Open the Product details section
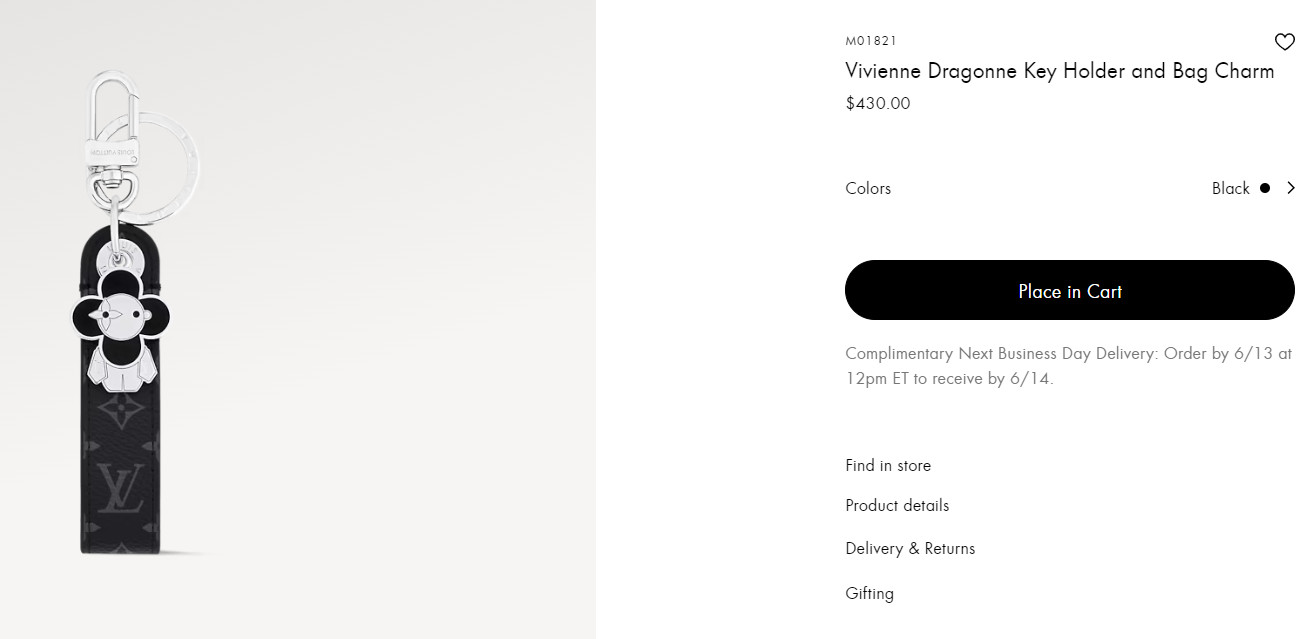 [x=896, y=505]
